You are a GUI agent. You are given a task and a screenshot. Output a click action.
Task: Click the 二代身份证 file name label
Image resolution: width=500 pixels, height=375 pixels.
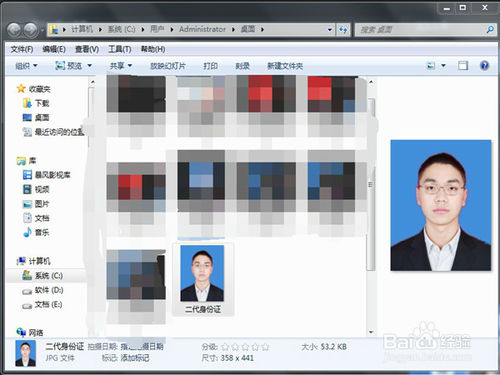coord(203,310)
